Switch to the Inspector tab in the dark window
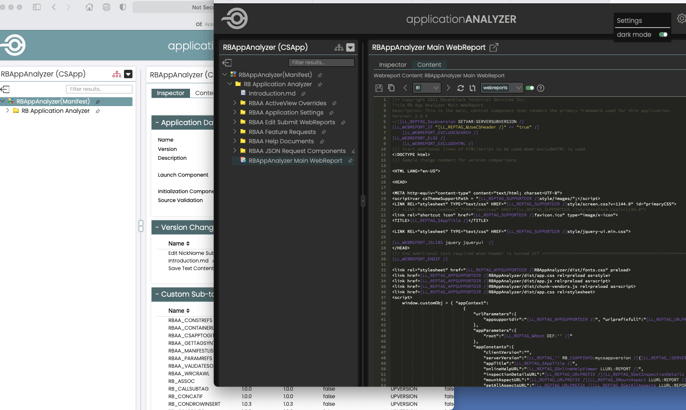 [392, 64]
